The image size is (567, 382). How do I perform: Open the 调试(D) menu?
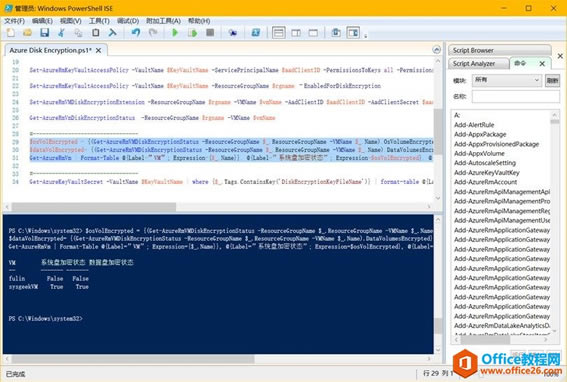point(128,21)
